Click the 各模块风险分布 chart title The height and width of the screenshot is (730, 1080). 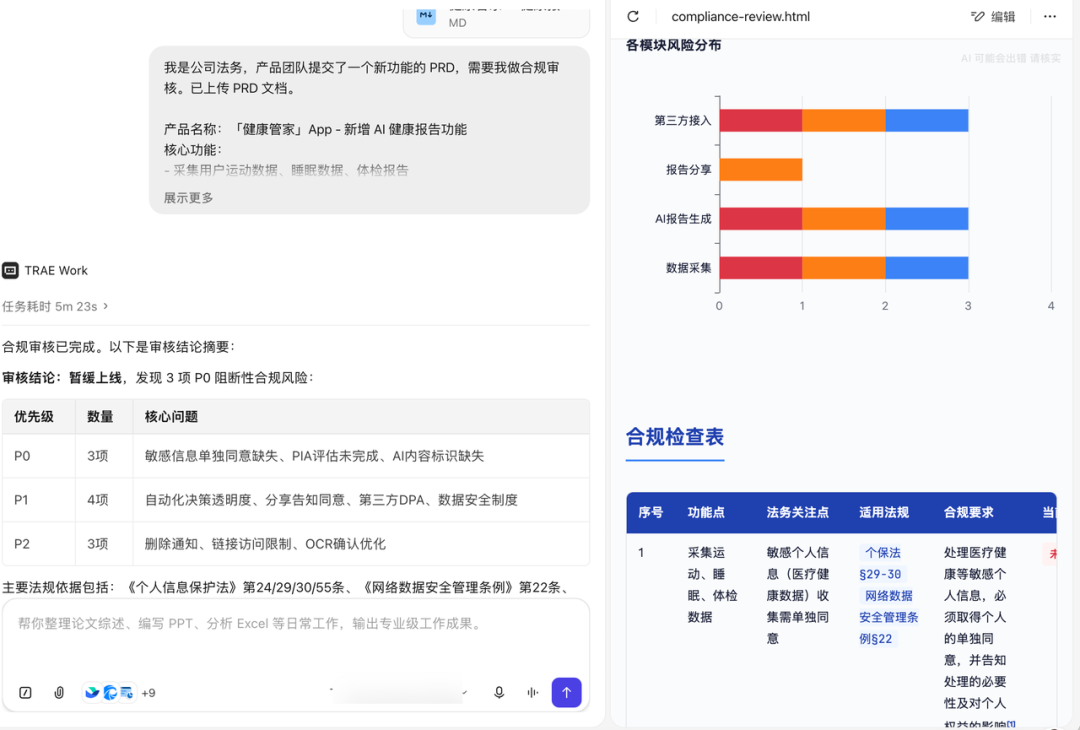(x=674, y=45)
